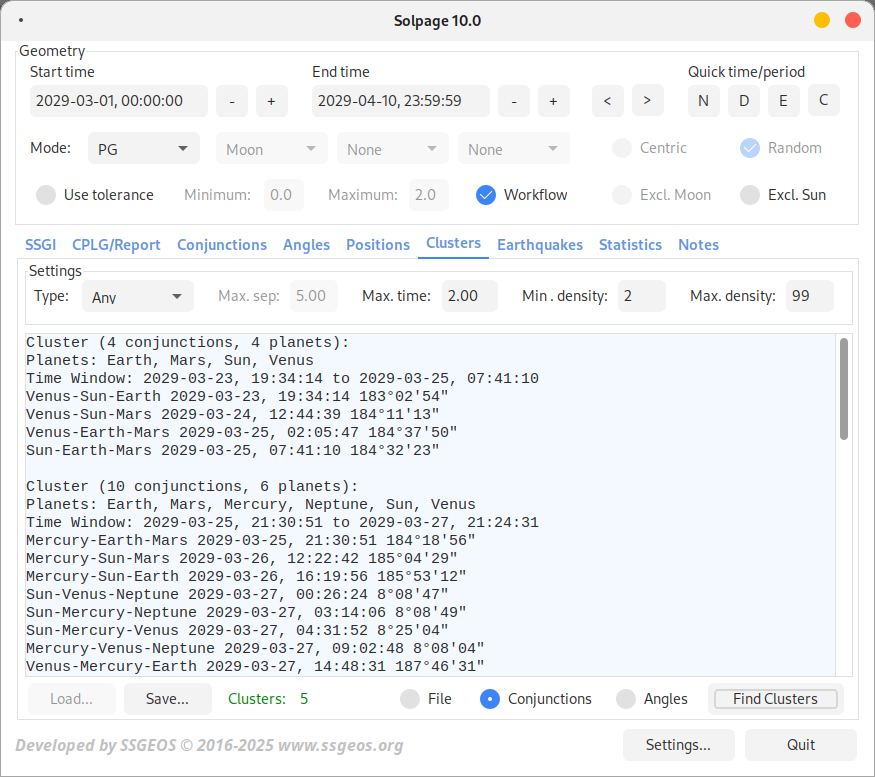Click the Save... button

click(x=167, y=699)
